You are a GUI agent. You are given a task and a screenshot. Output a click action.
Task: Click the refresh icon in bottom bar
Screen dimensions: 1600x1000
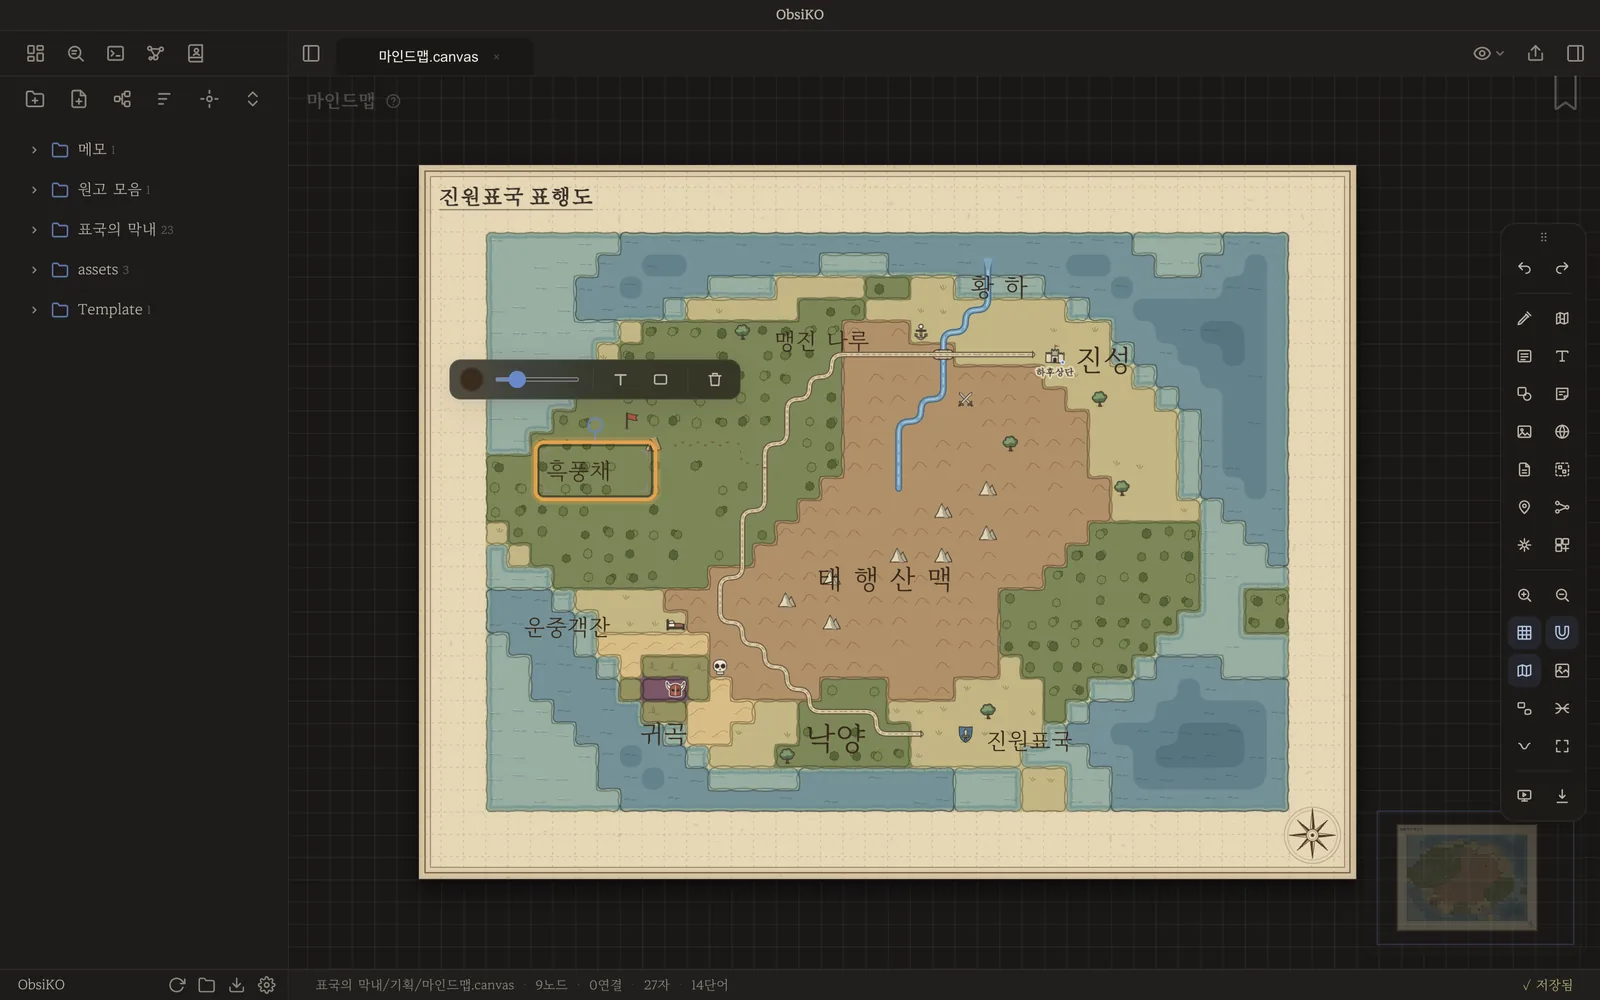pos(177,984)
